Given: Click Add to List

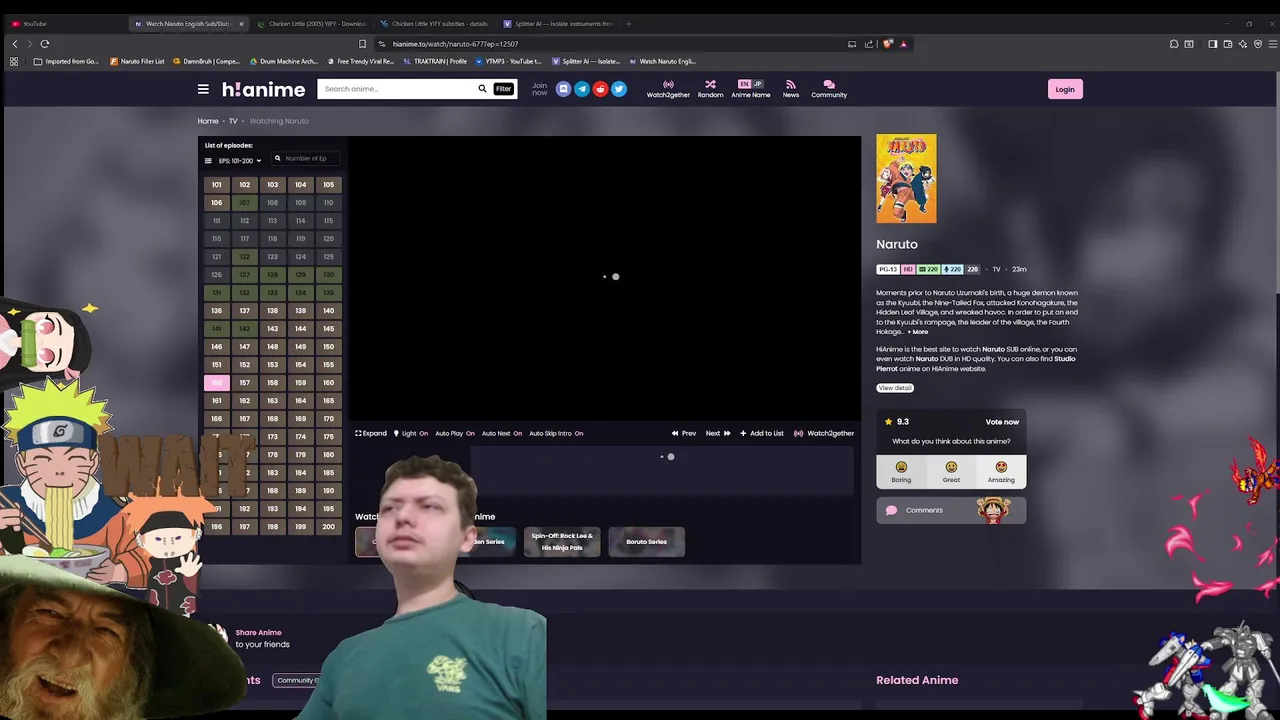Looking at the screenshot, I should [x=762, y=433].
